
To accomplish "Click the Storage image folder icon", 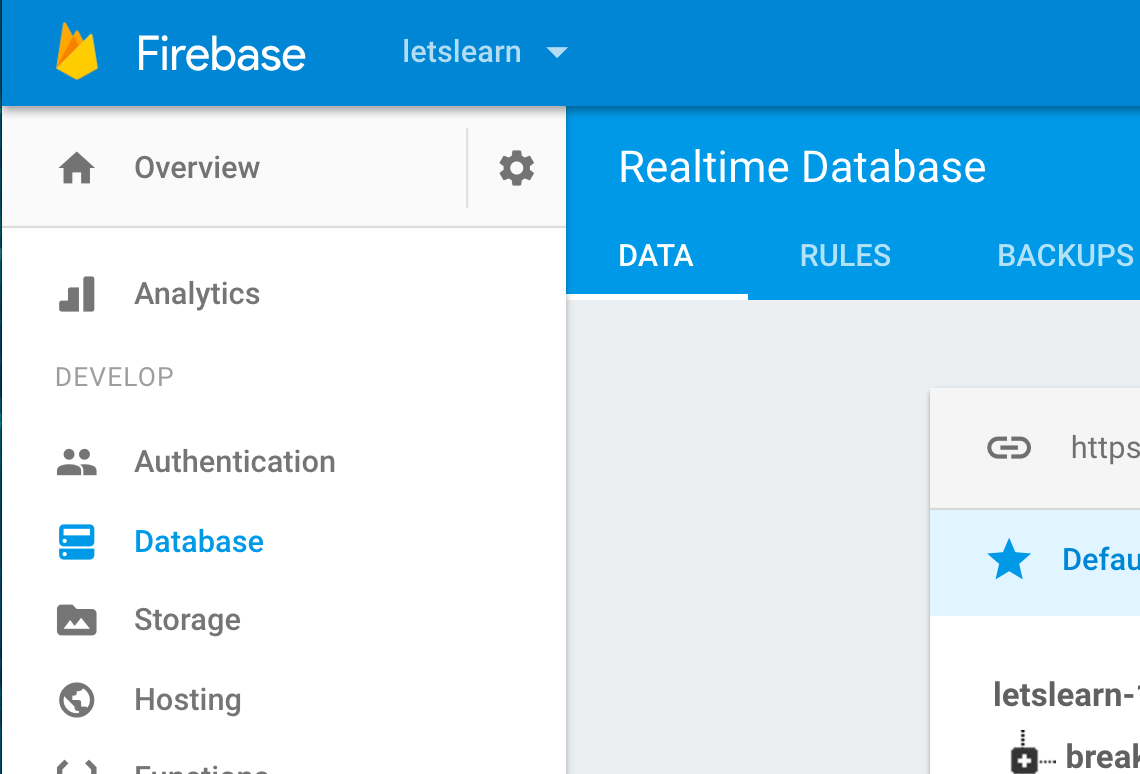I will tap(77, 620).
